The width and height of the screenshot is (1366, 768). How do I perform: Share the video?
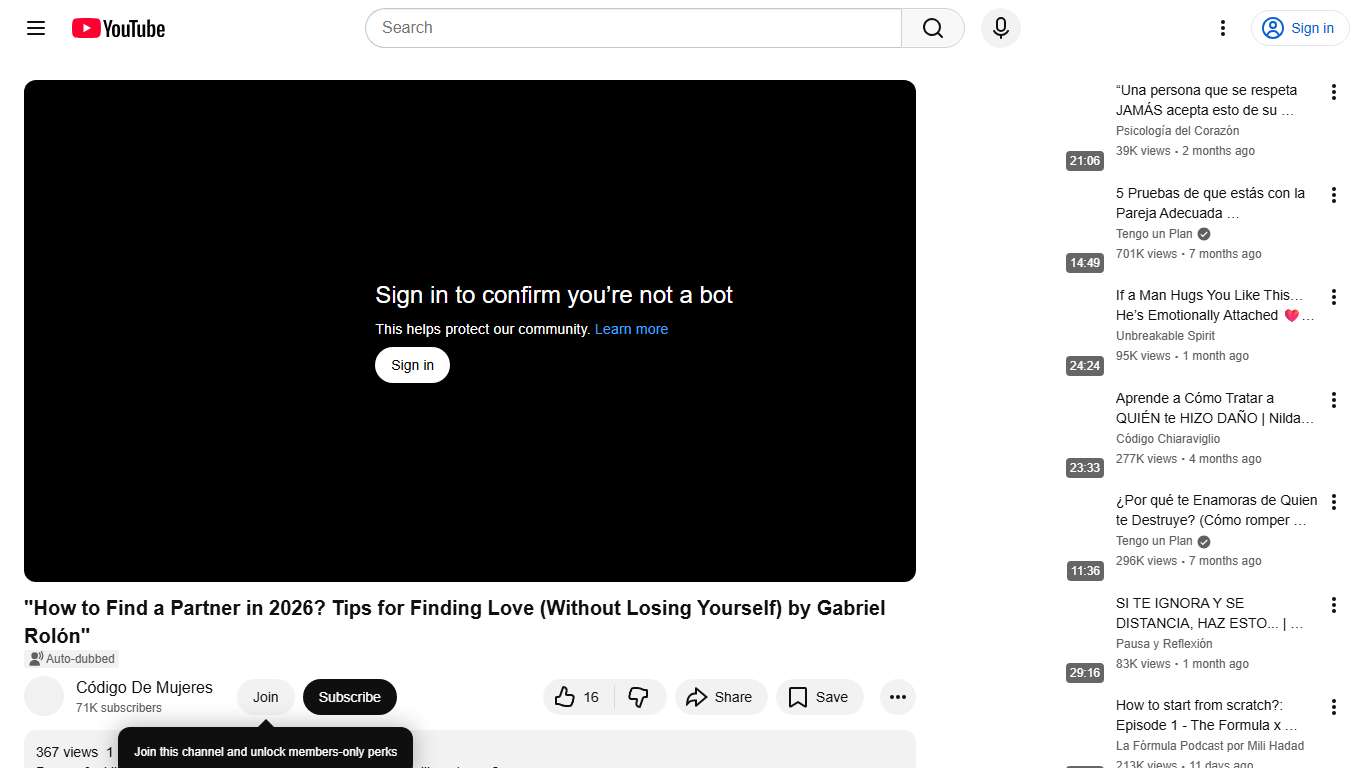click(x=720, y=697)
